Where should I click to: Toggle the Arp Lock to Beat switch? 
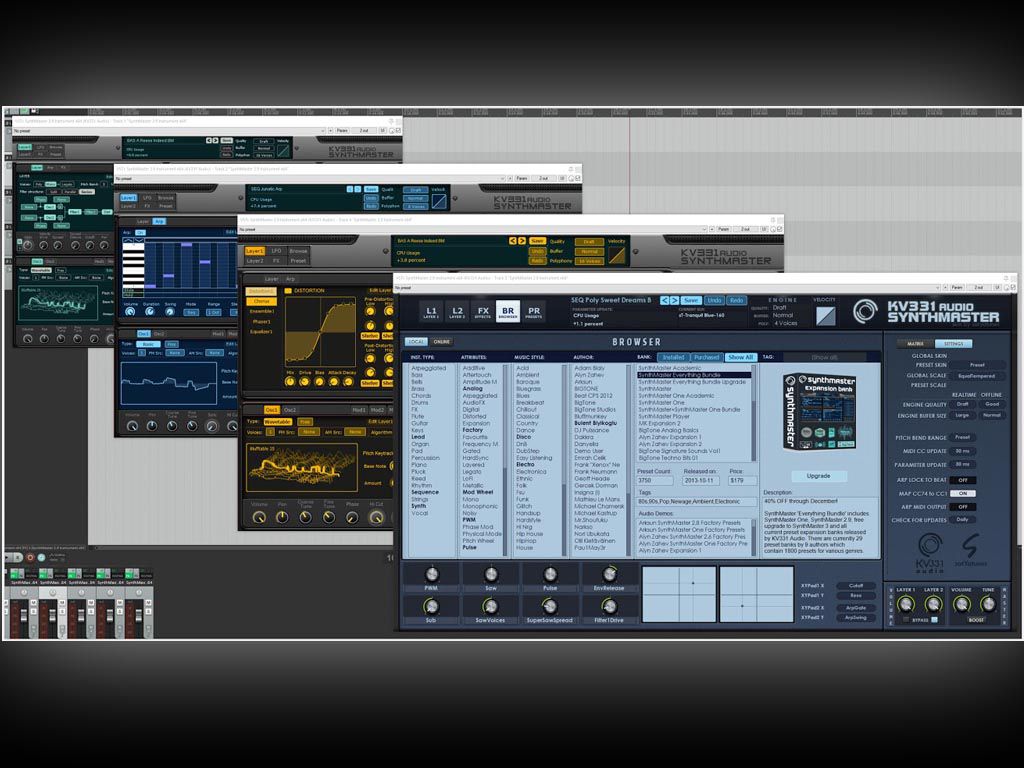click(x=962, y=480)
